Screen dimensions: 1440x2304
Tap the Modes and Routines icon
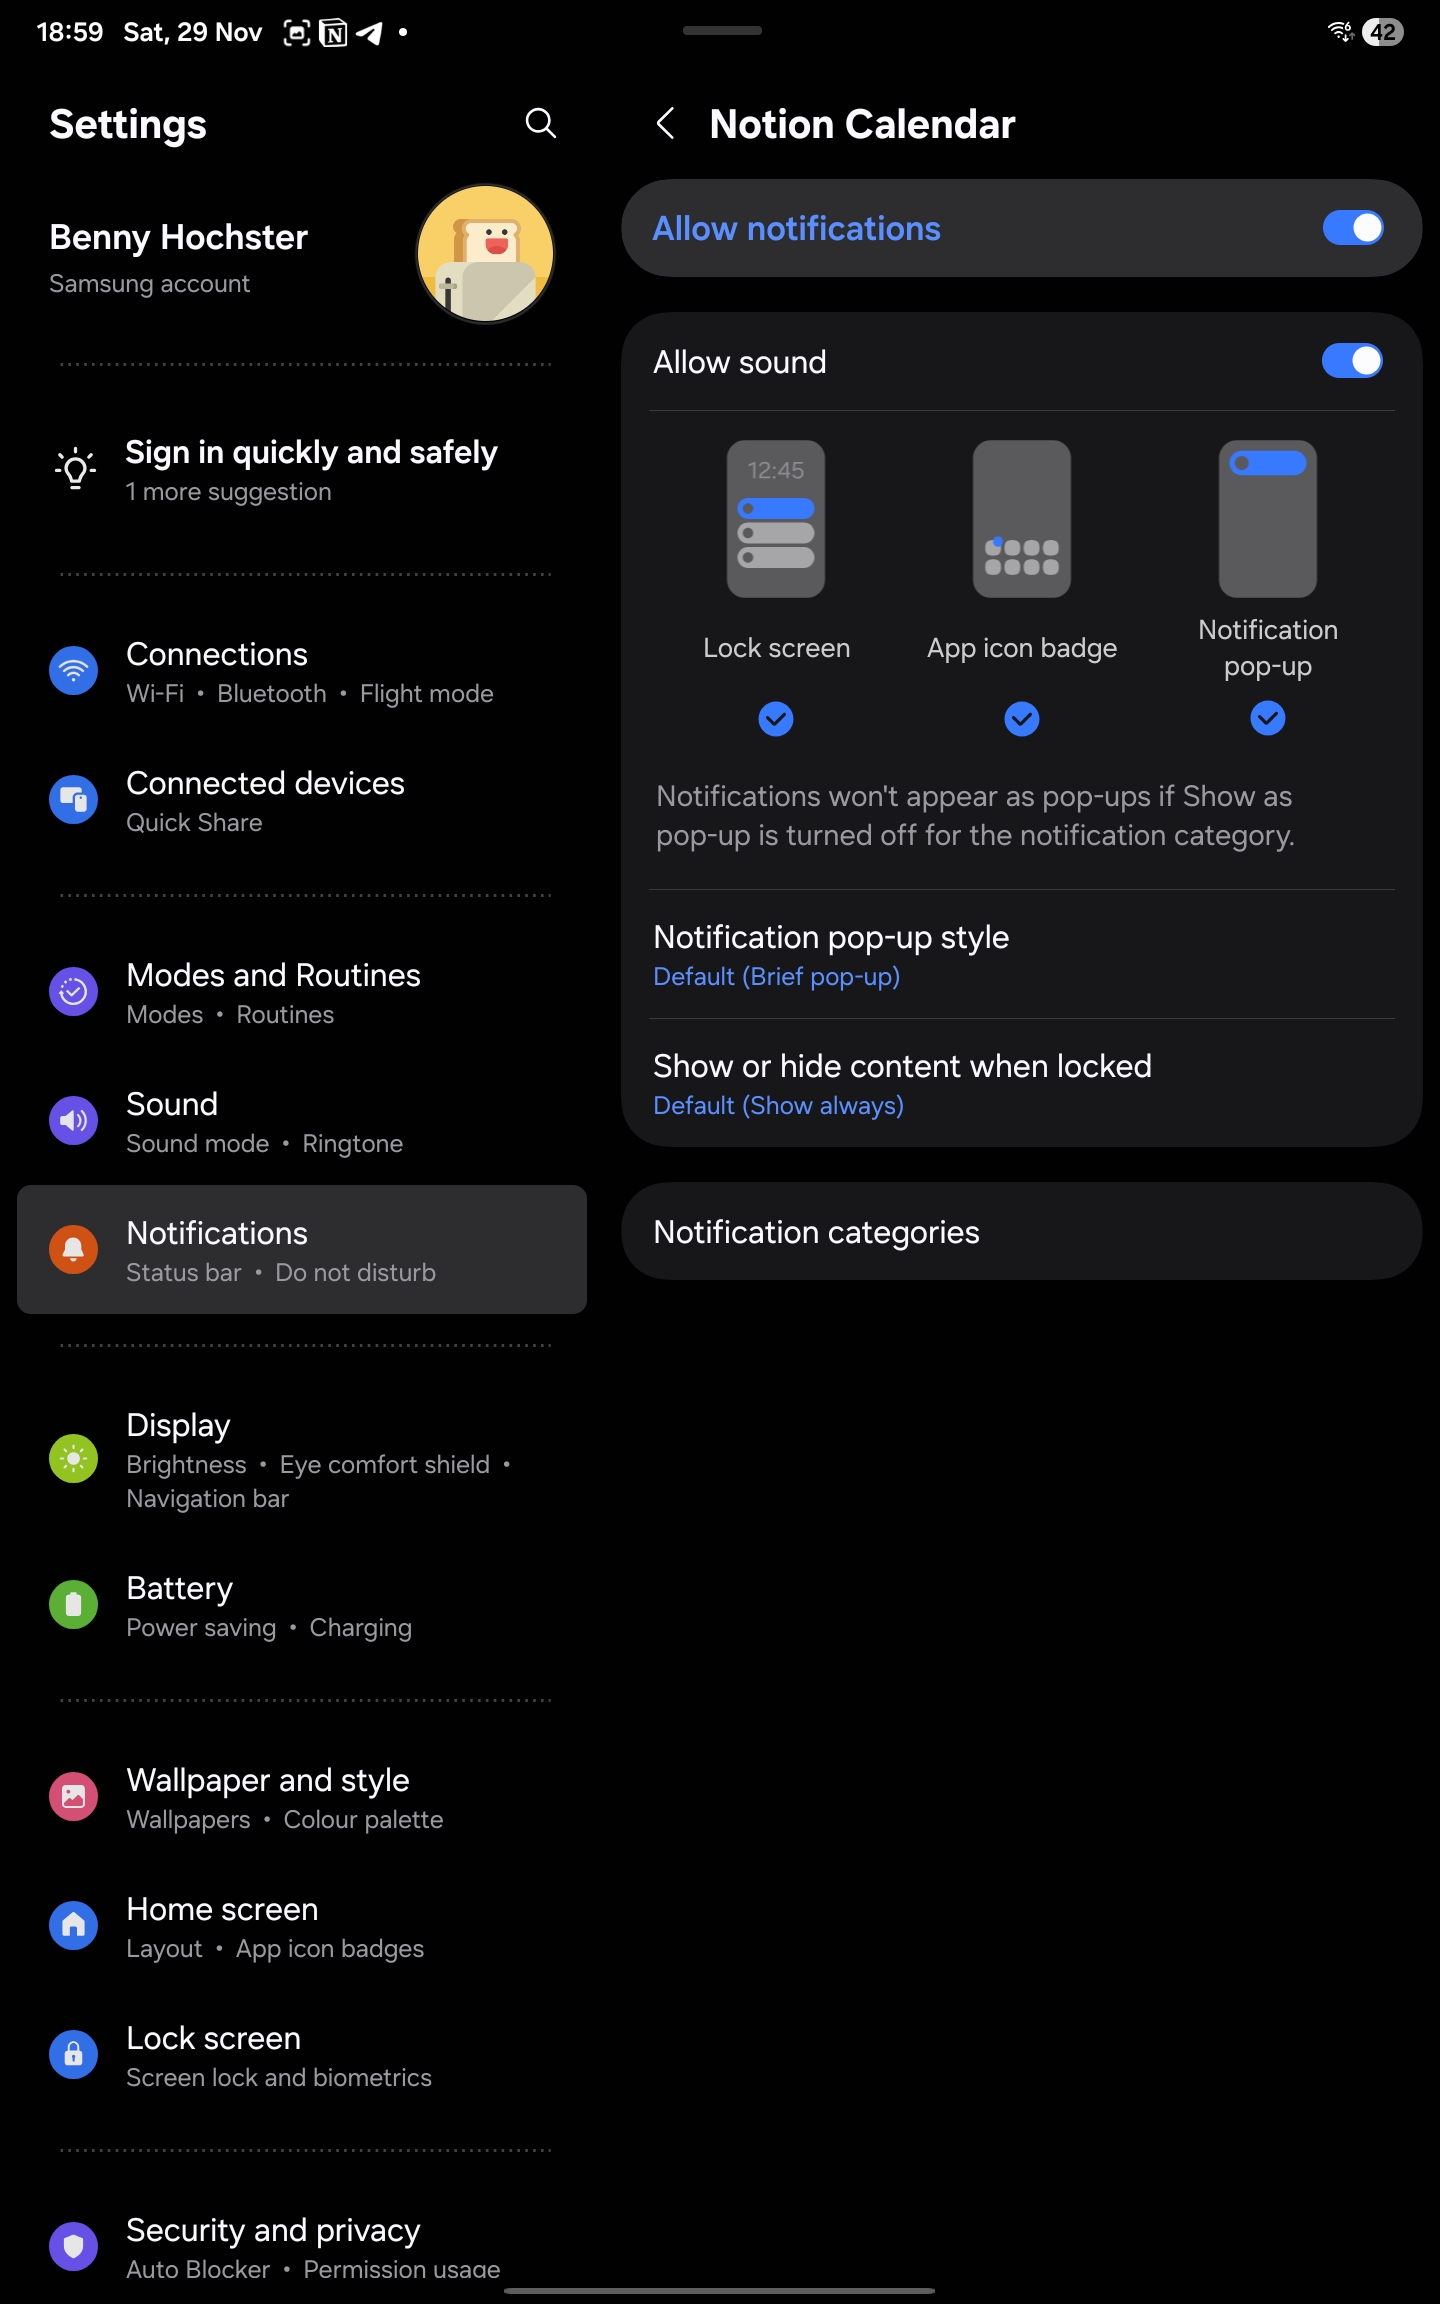pyautogui.click(x=74, y=992)
